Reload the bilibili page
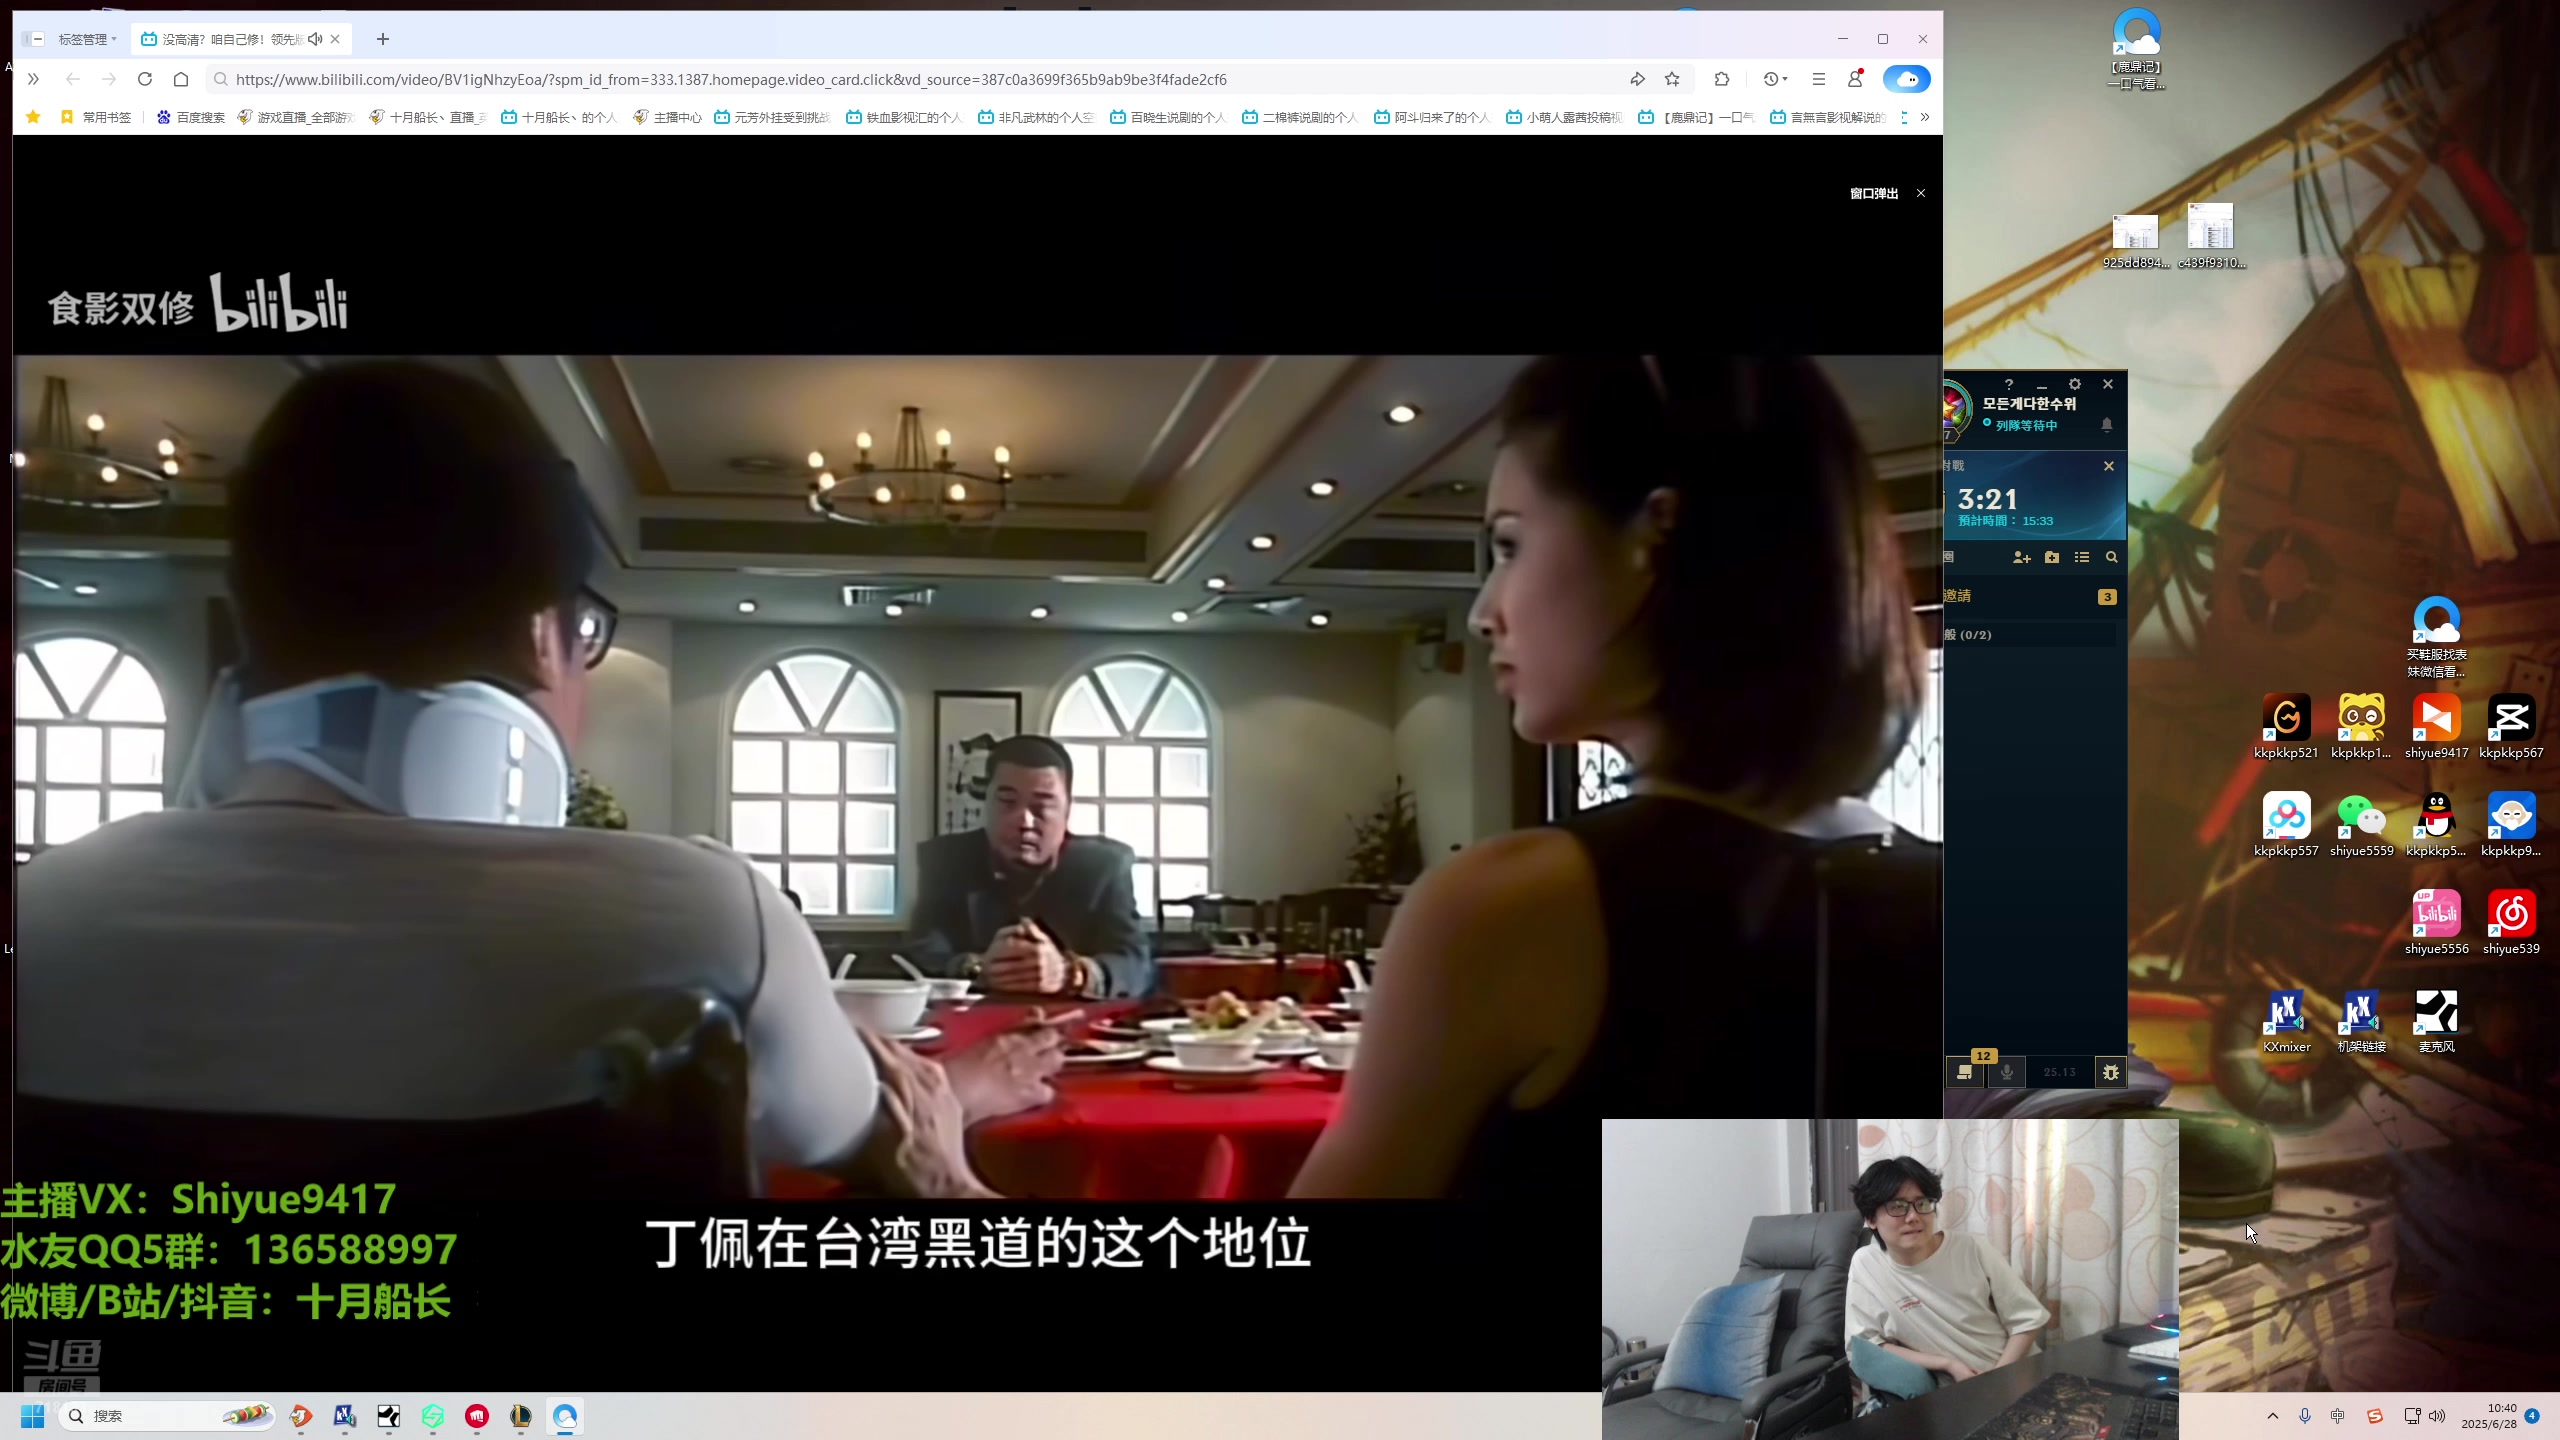 point(145,79)
